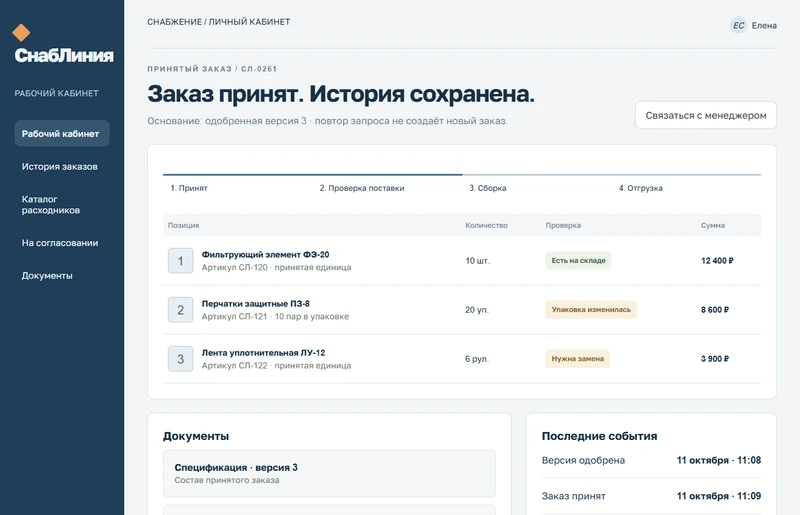The height and width of the screenshot is (515, 800).
Task: Click the orange diamond СнабЛиния logo icon
Action: coord(21,33)
